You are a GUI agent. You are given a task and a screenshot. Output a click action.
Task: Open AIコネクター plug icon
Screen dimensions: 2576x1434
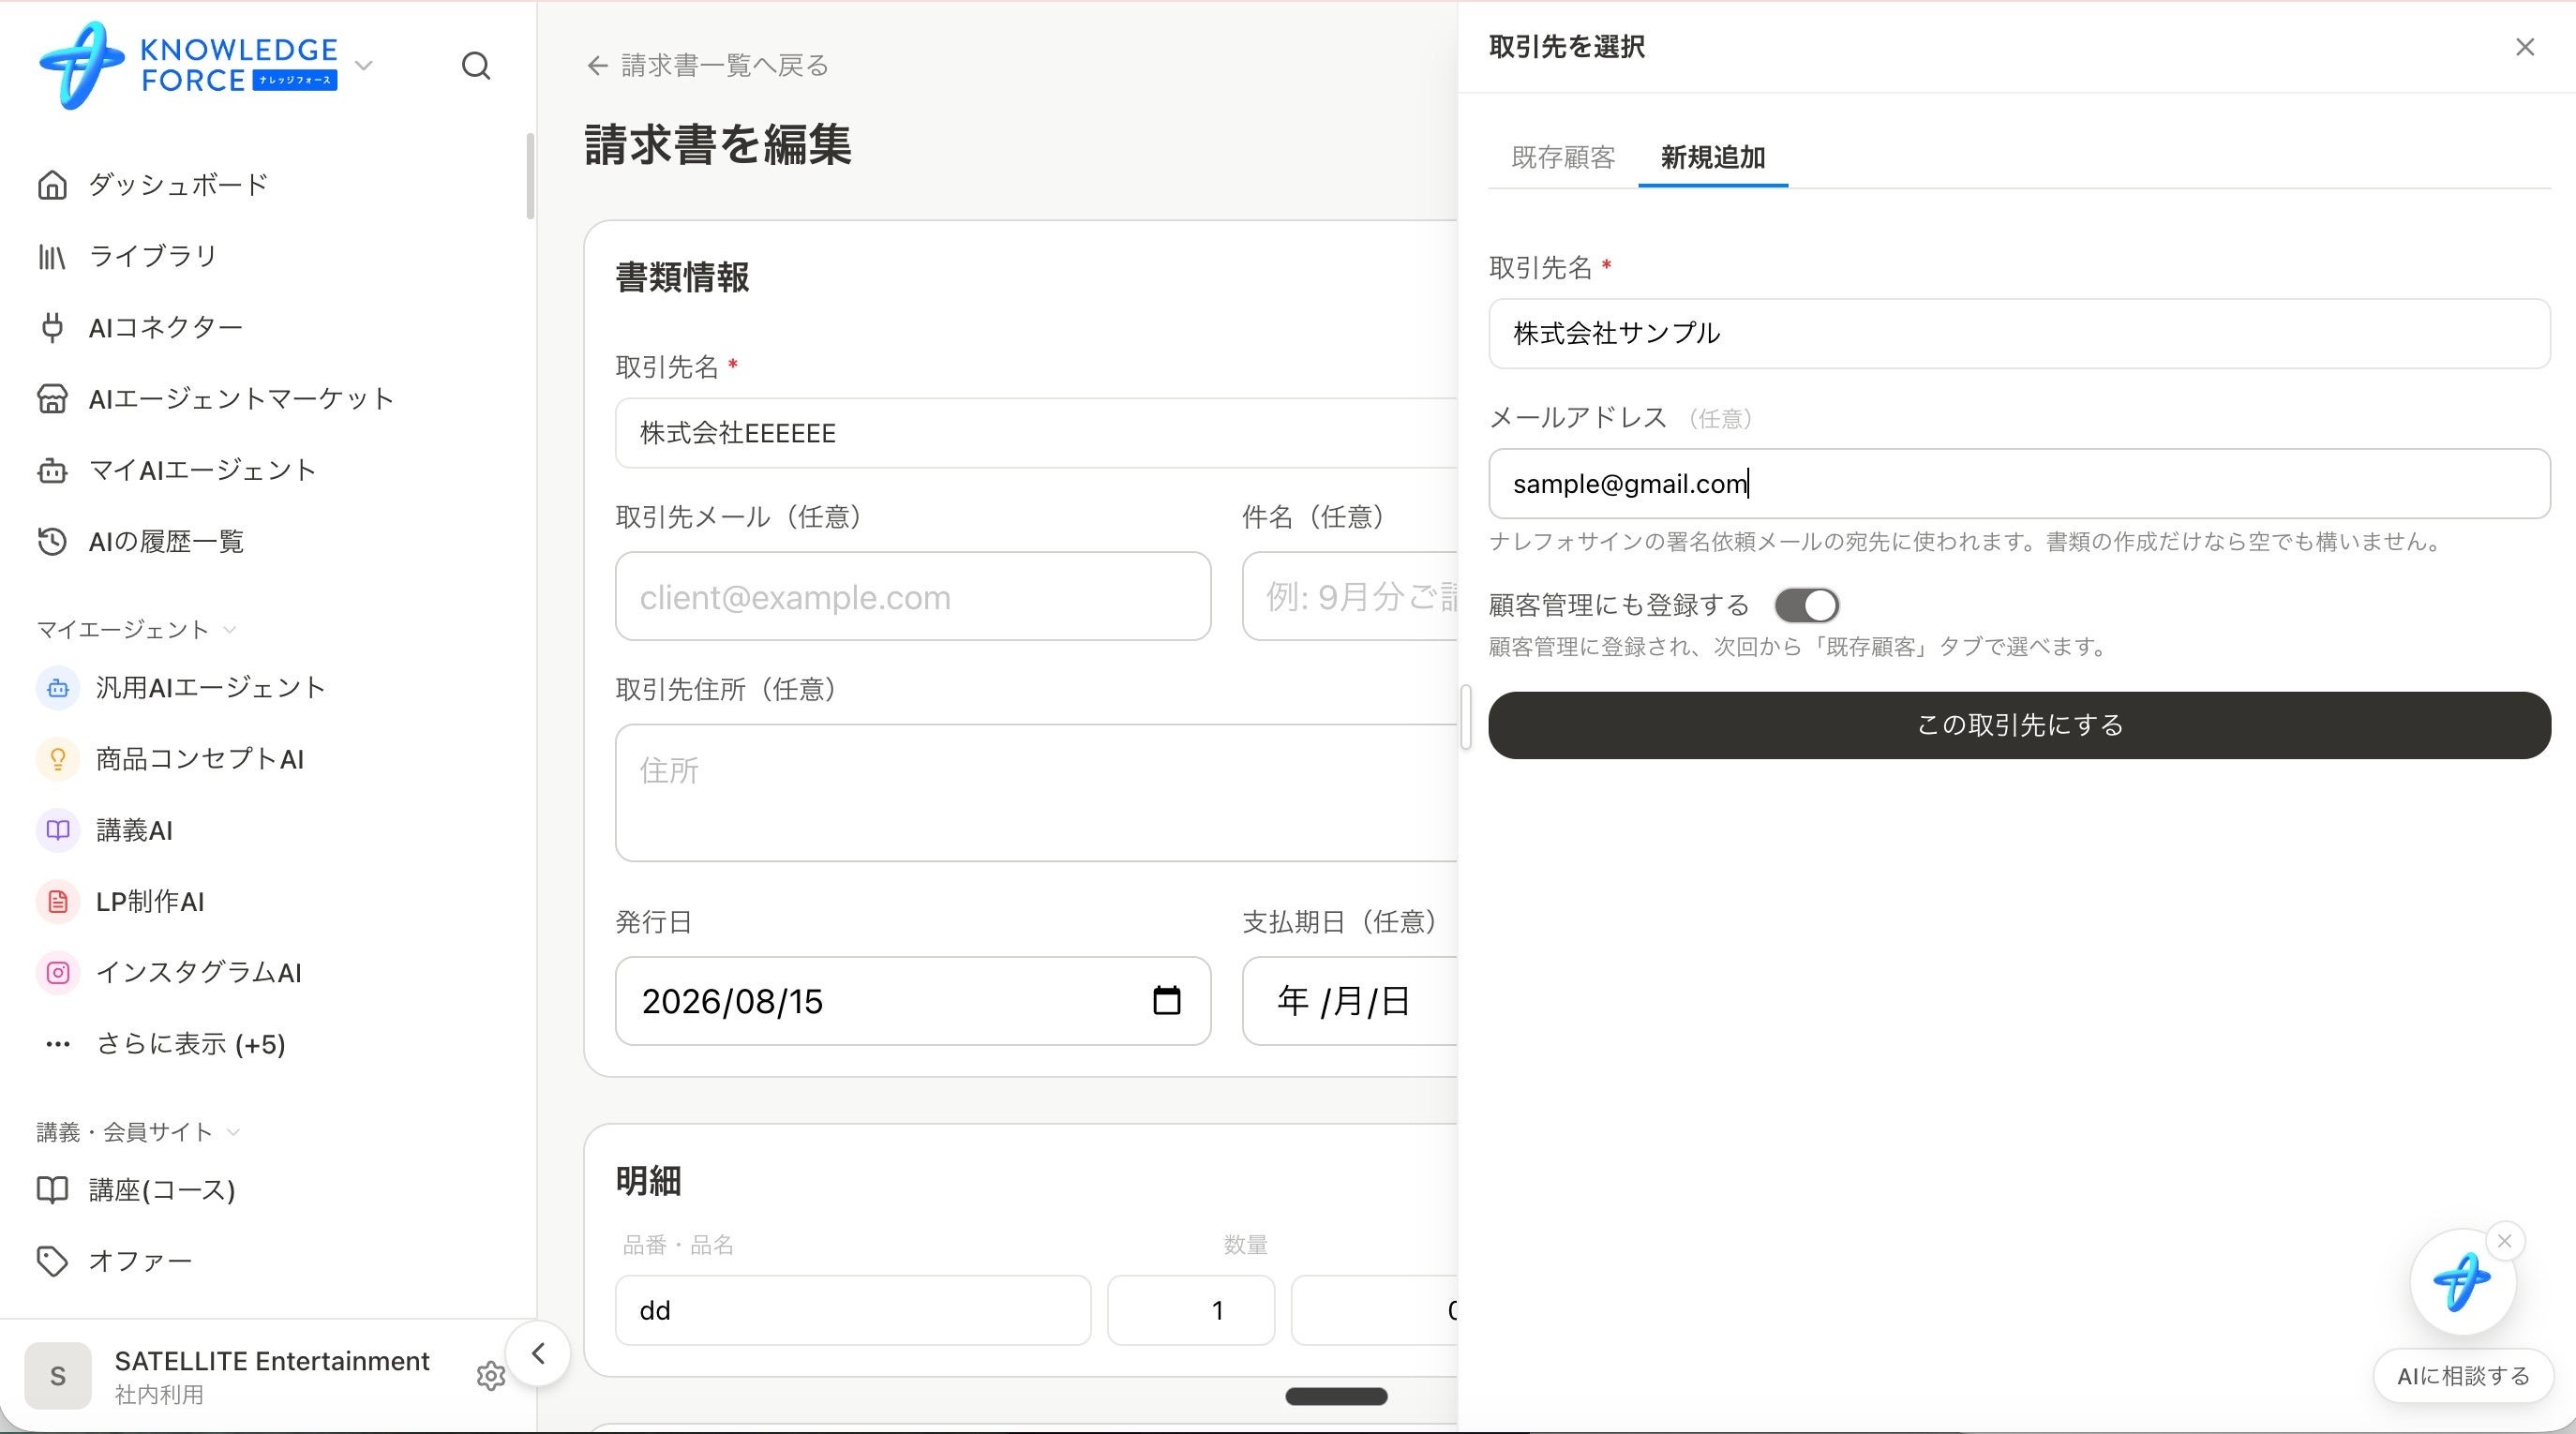(x=52, y=328)
